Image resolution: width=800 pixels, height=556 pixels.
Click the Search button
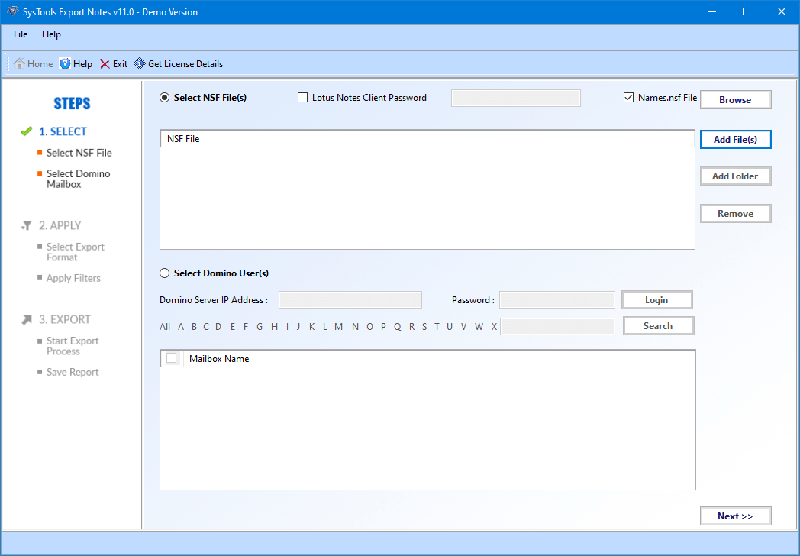tap(658, 325)
